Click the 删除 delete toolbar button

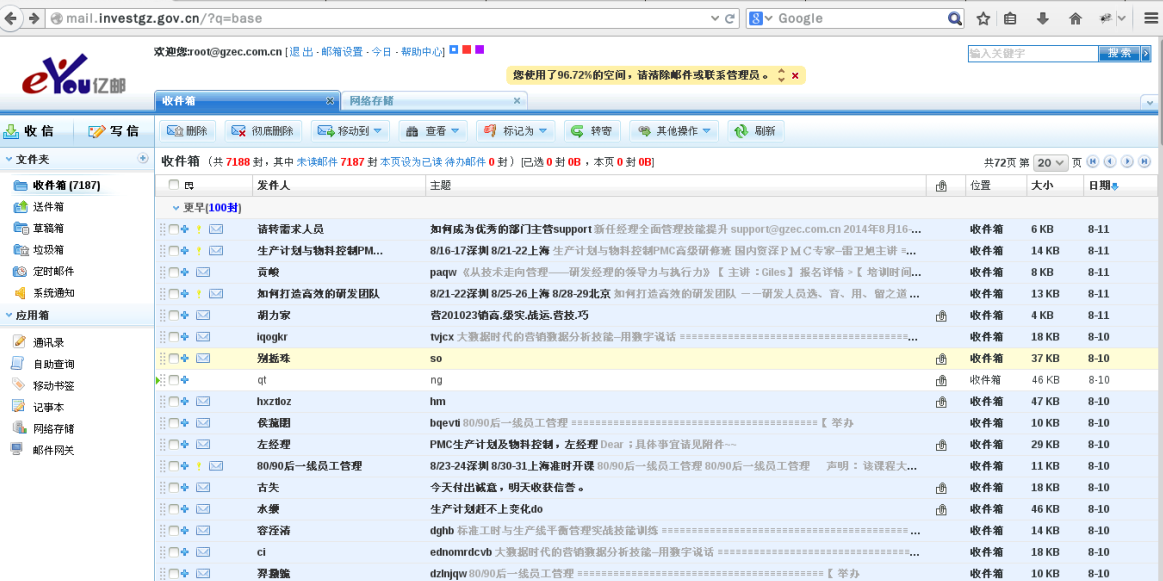click(187, 131)
